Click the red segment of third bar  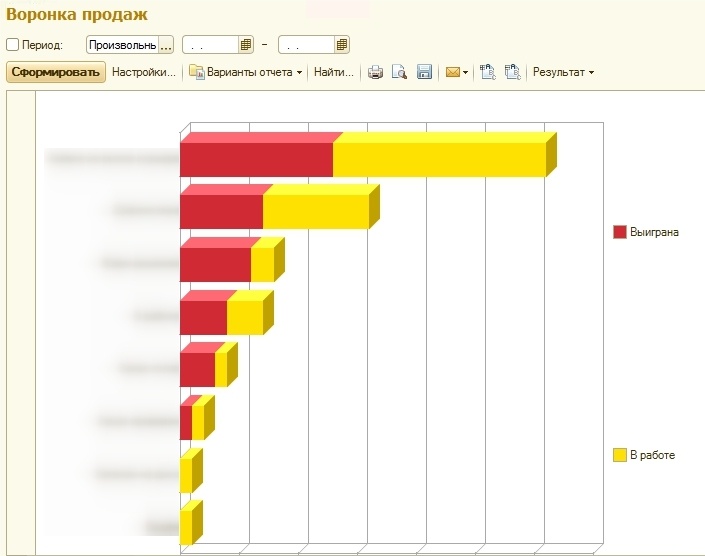(x=215, y=265)
